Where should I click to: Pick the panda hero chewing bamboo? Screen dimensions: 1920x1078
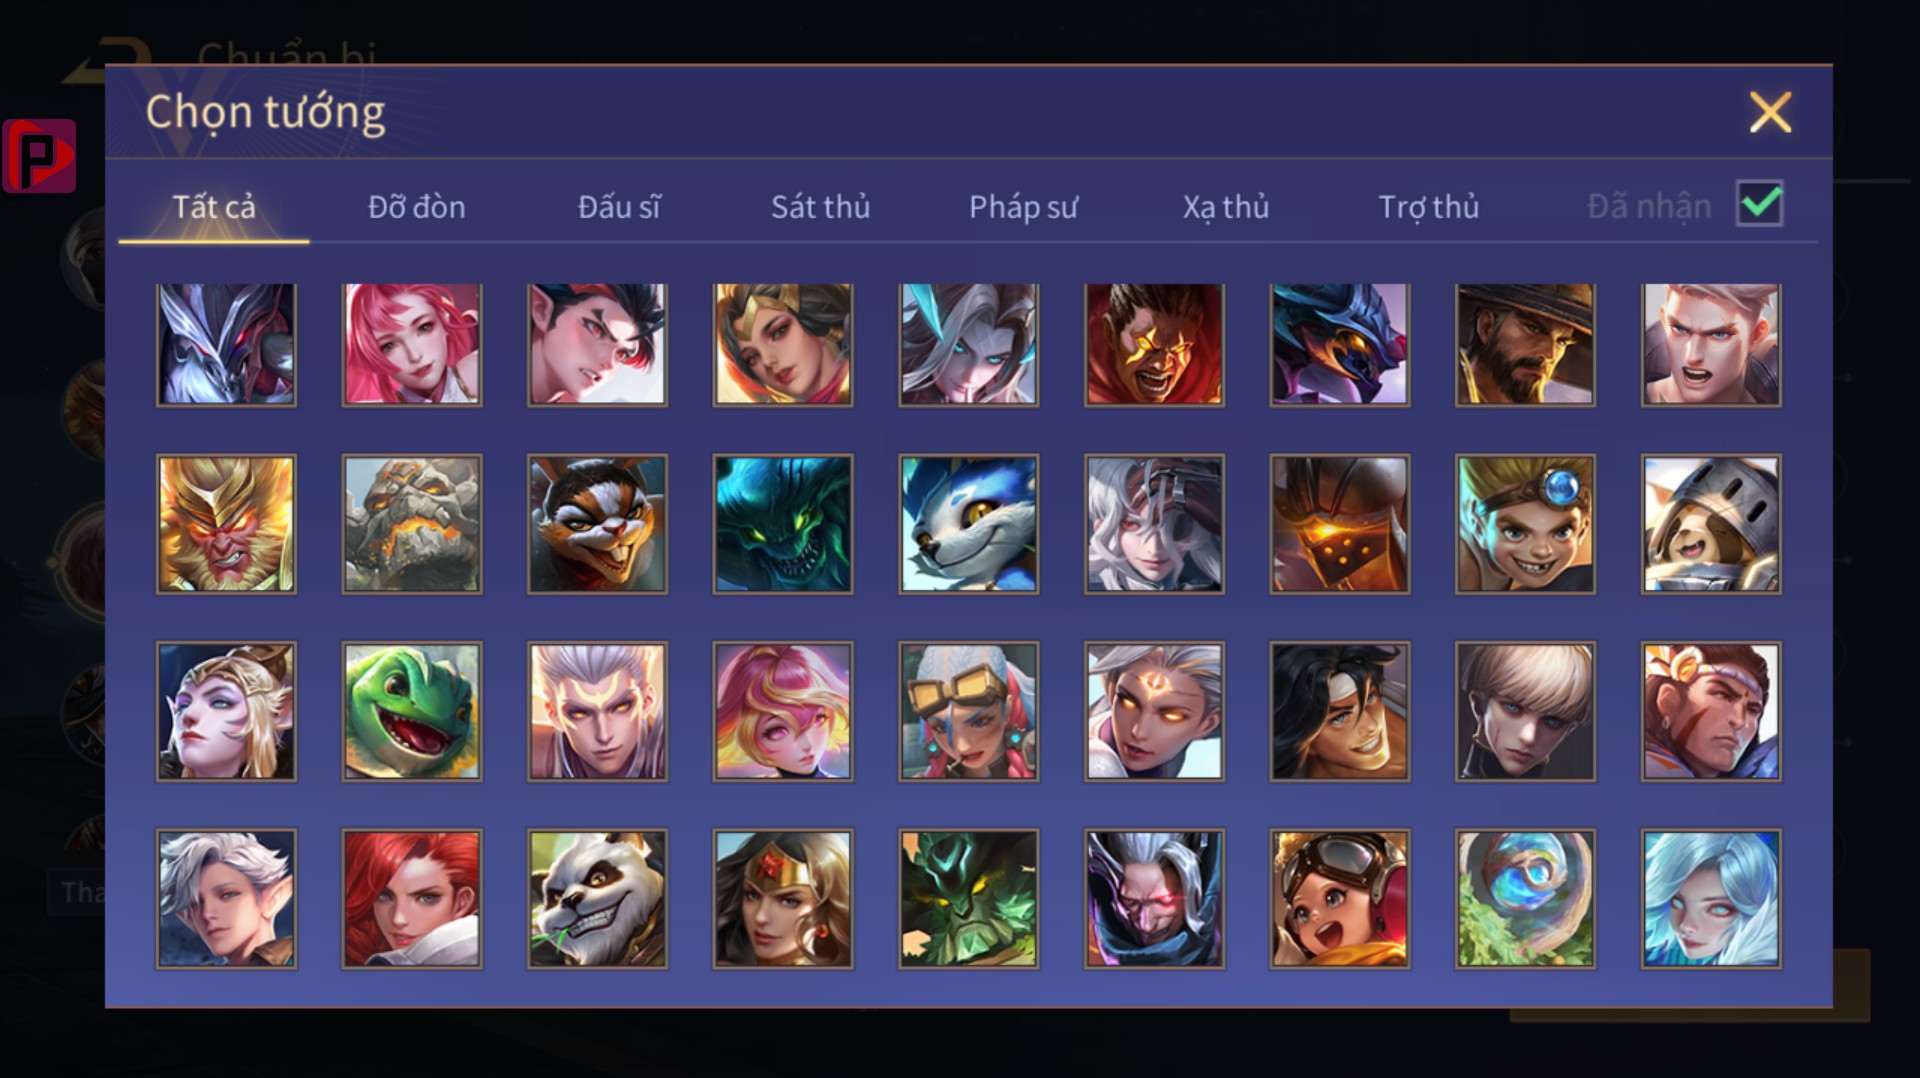coord(597,898)
